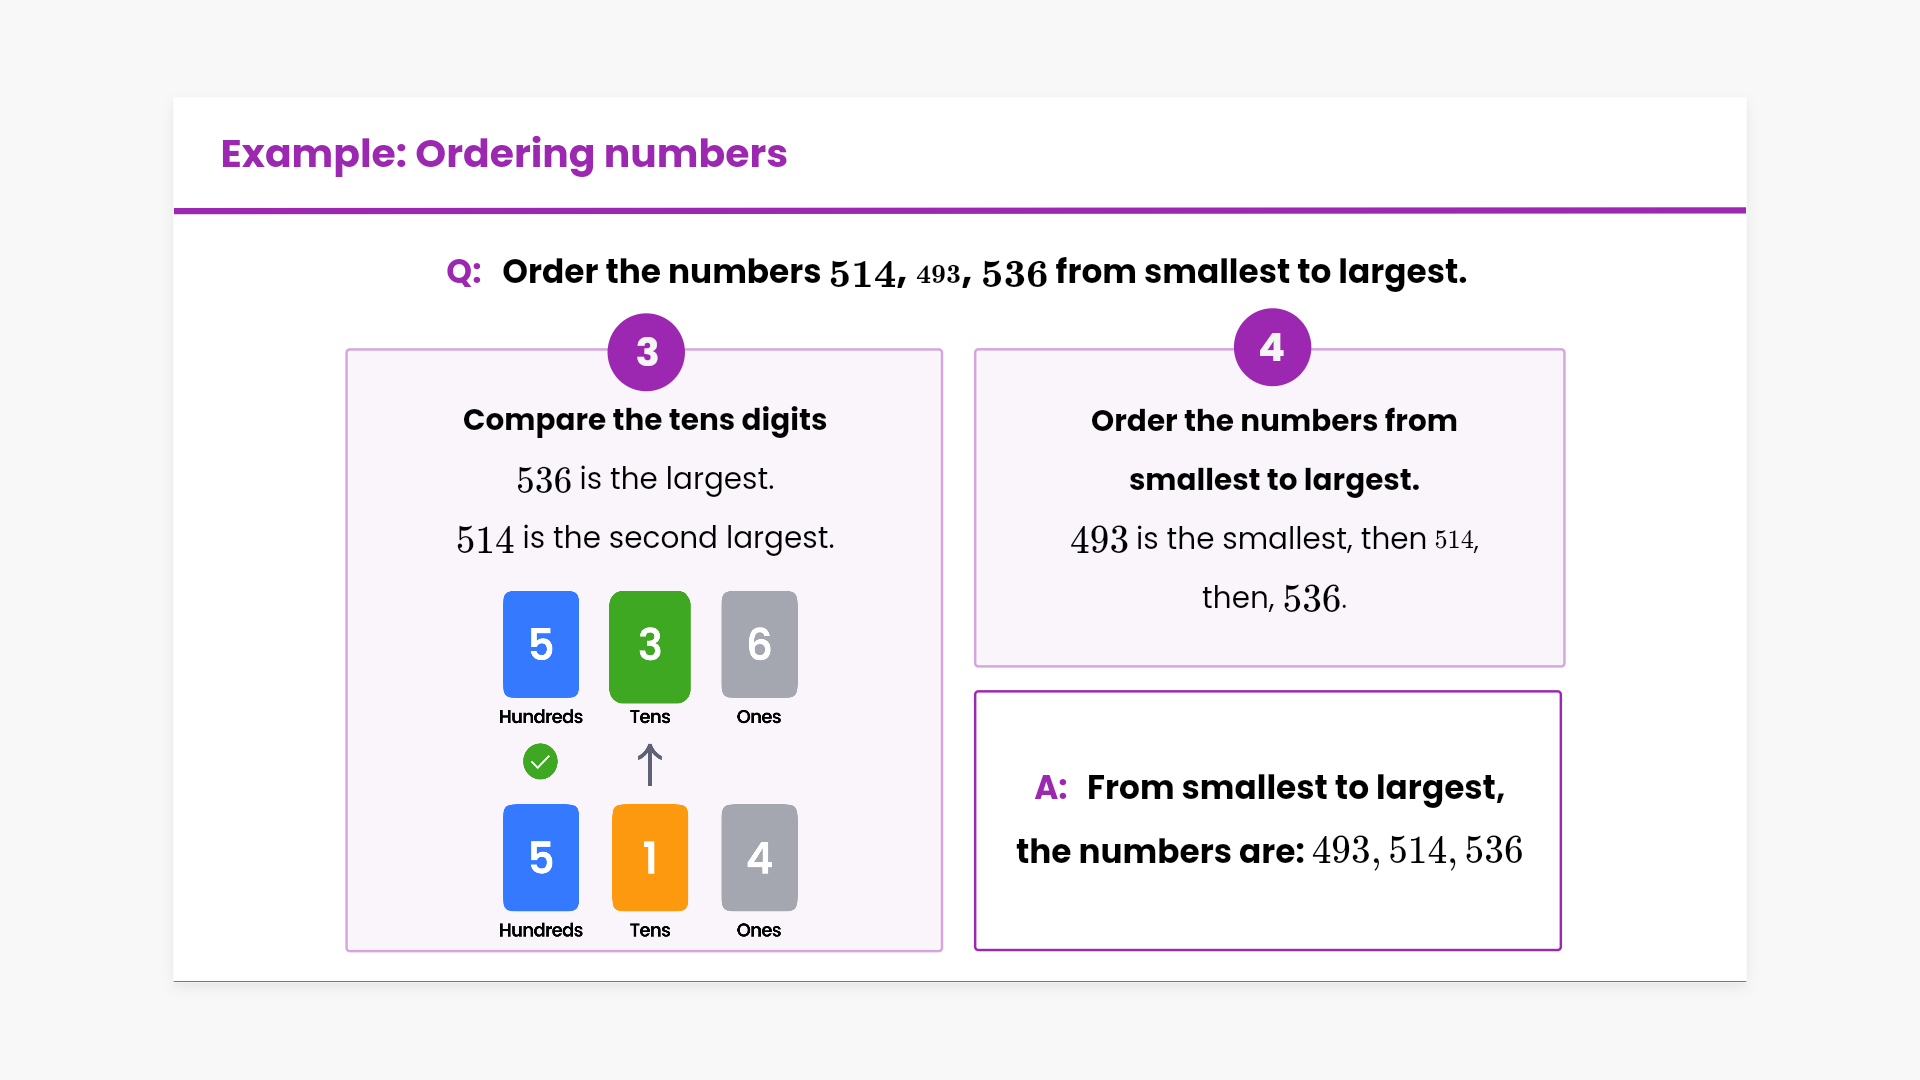This screenshot has width=1920, height=1080.
Task: Select the gray ones tile showing 6
Action: 759,644
